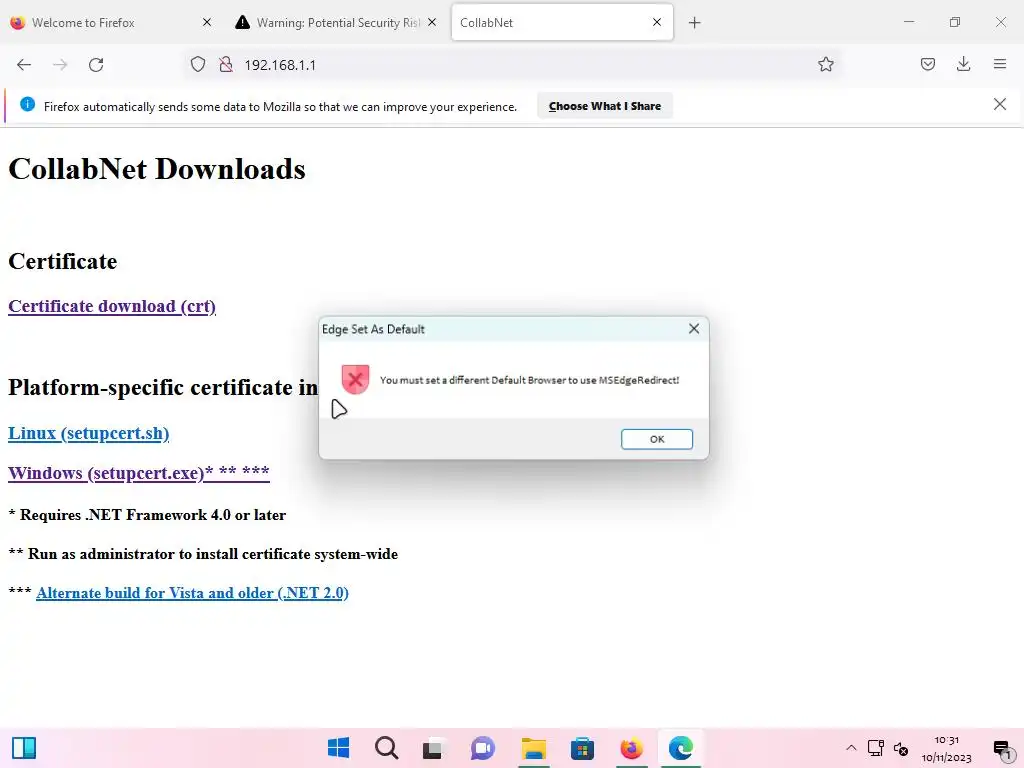Switch to the Warning: Potential Security Risk tab
This screenshot has height=768, width=1024.
click(x=337, y=23)
